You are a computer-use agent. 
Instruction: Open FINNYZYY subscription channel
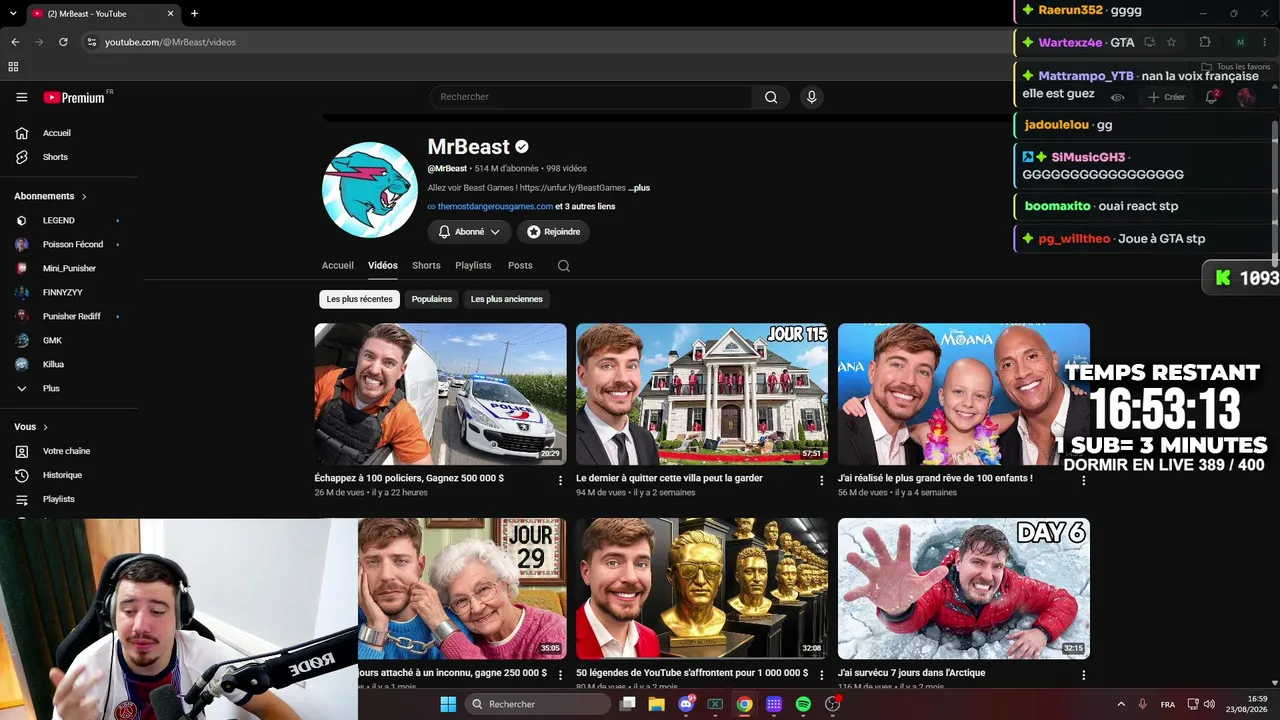[62, 292]
